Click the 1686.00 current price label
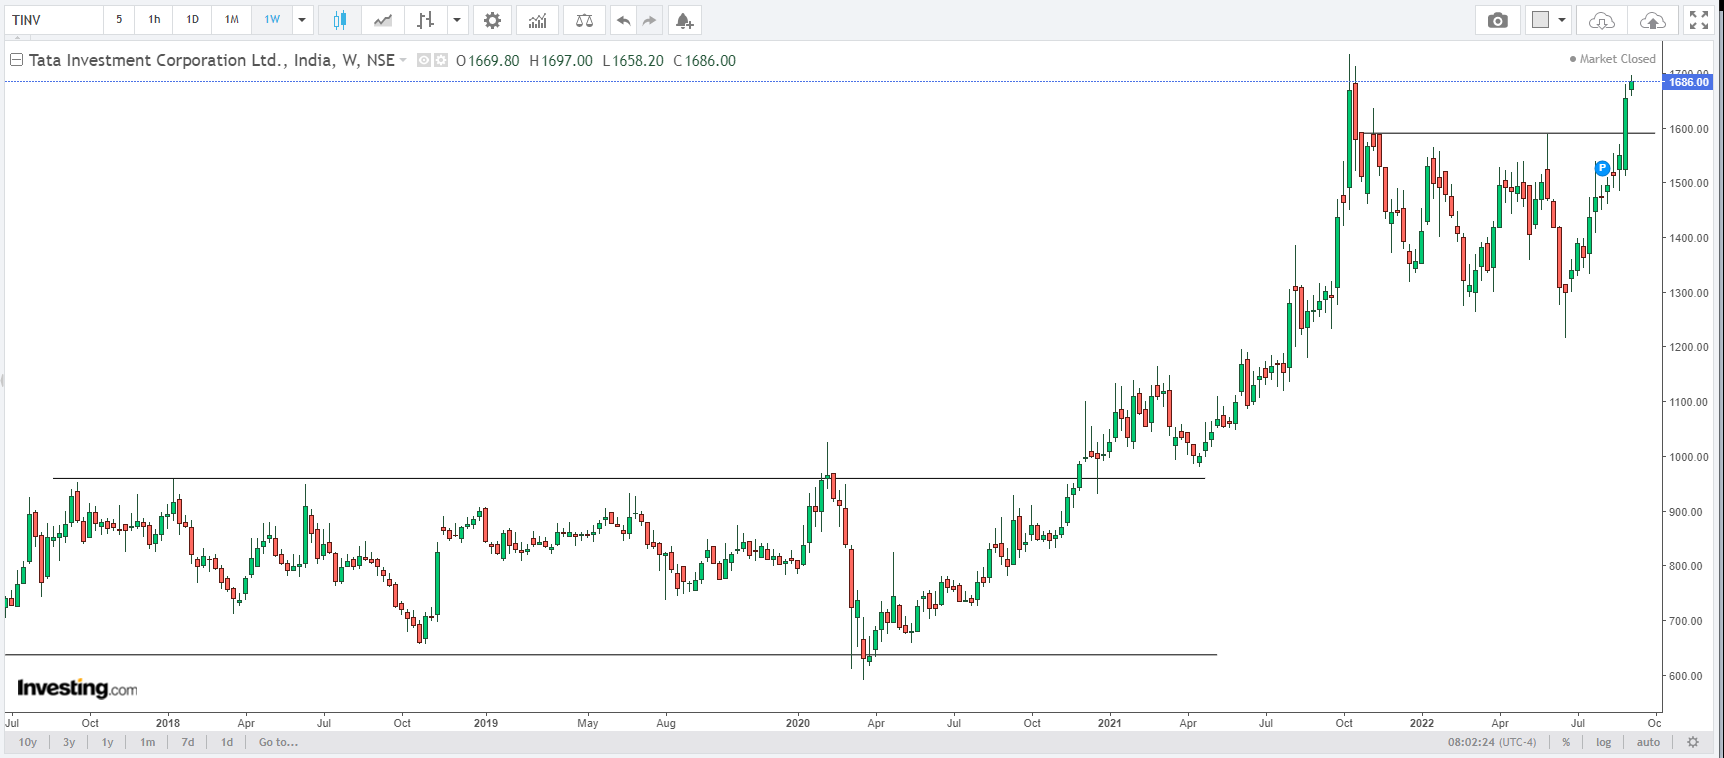1724x758 pixels. click(x=1688, y=82)
